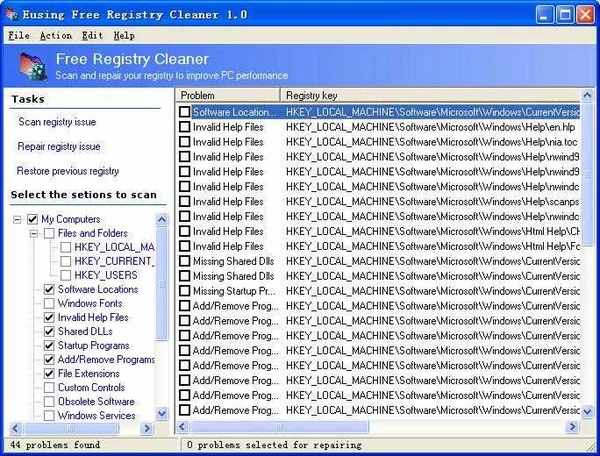The height and width of the screenshot is (456, 600).
Task: Check the Files and Folders checkbox
Action: (49, 233)
